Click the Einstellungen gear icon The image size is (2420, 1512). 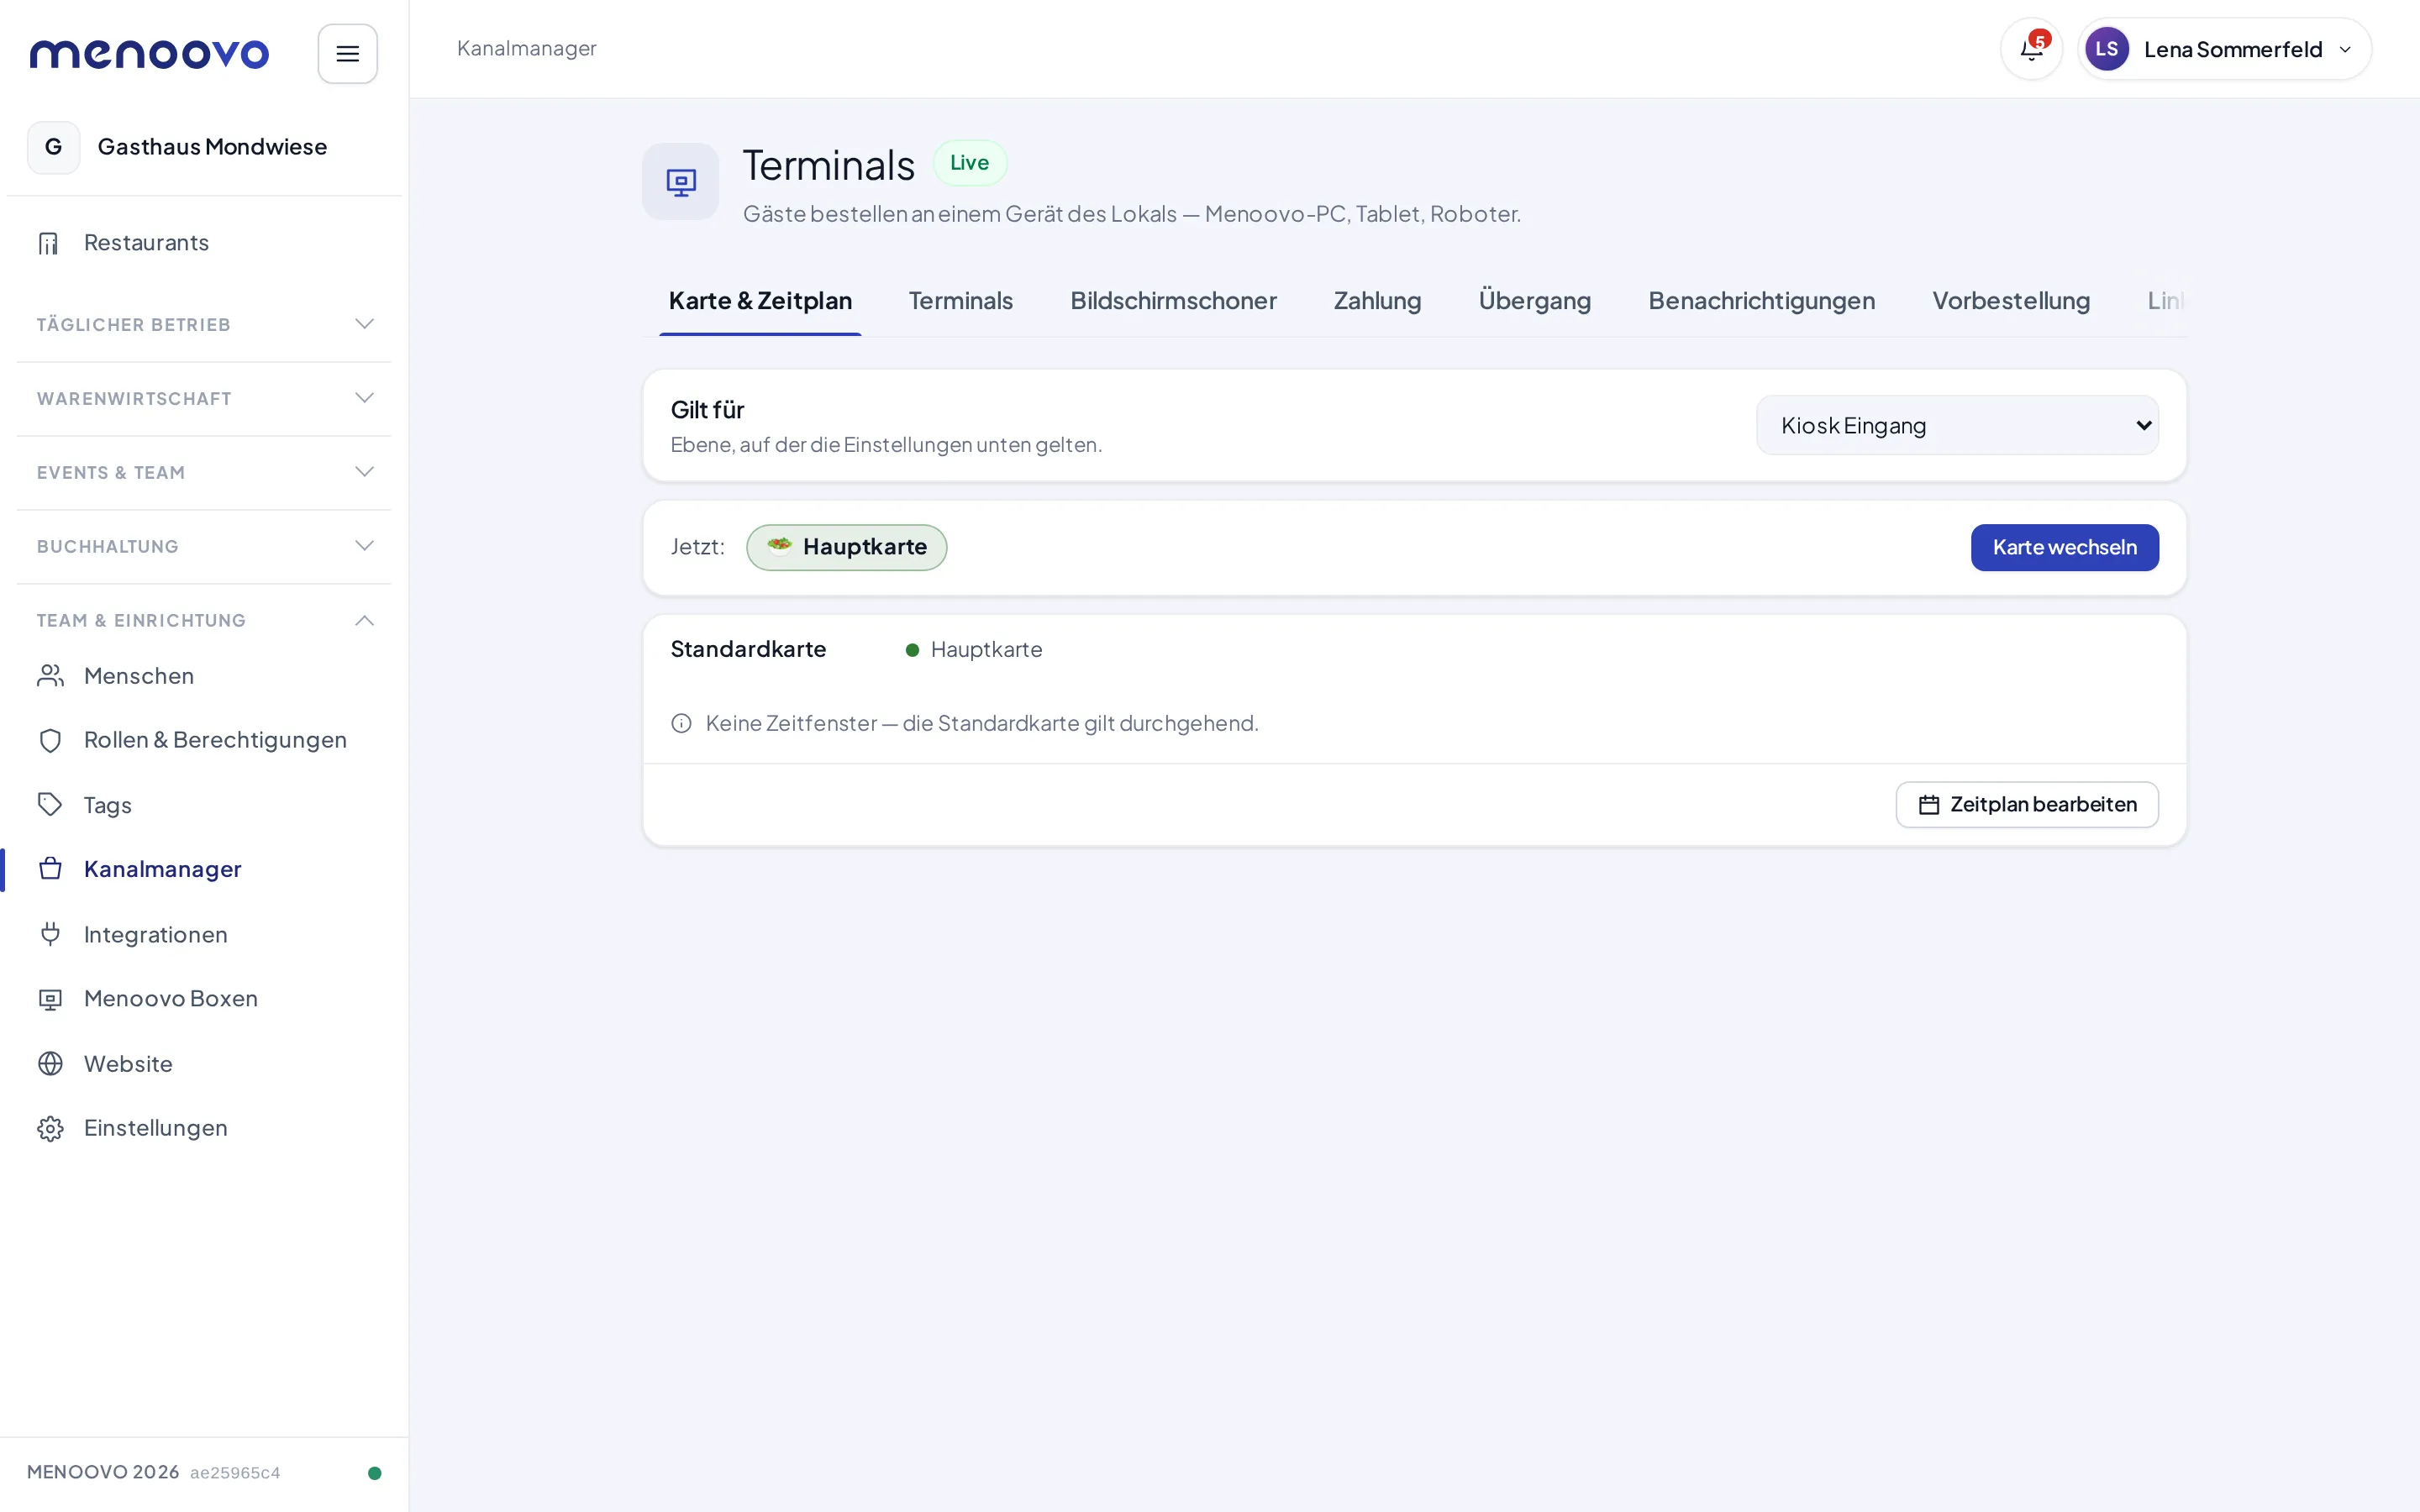pos(50,1128)
